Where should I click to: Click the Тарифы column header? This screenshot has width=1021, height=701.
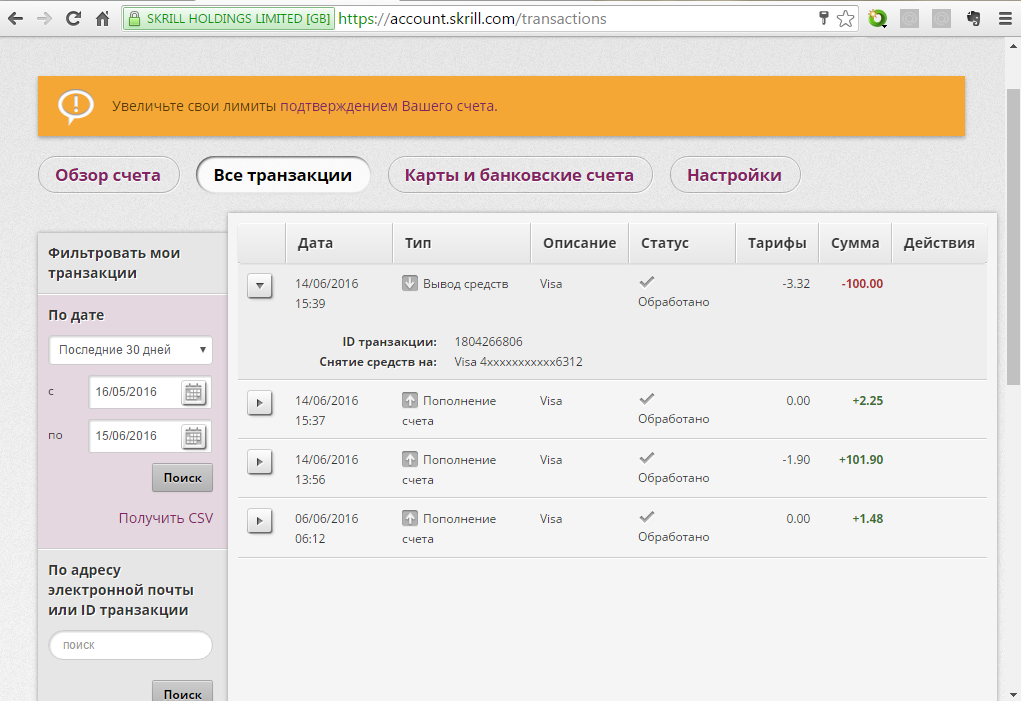click(x=777, y=243)
